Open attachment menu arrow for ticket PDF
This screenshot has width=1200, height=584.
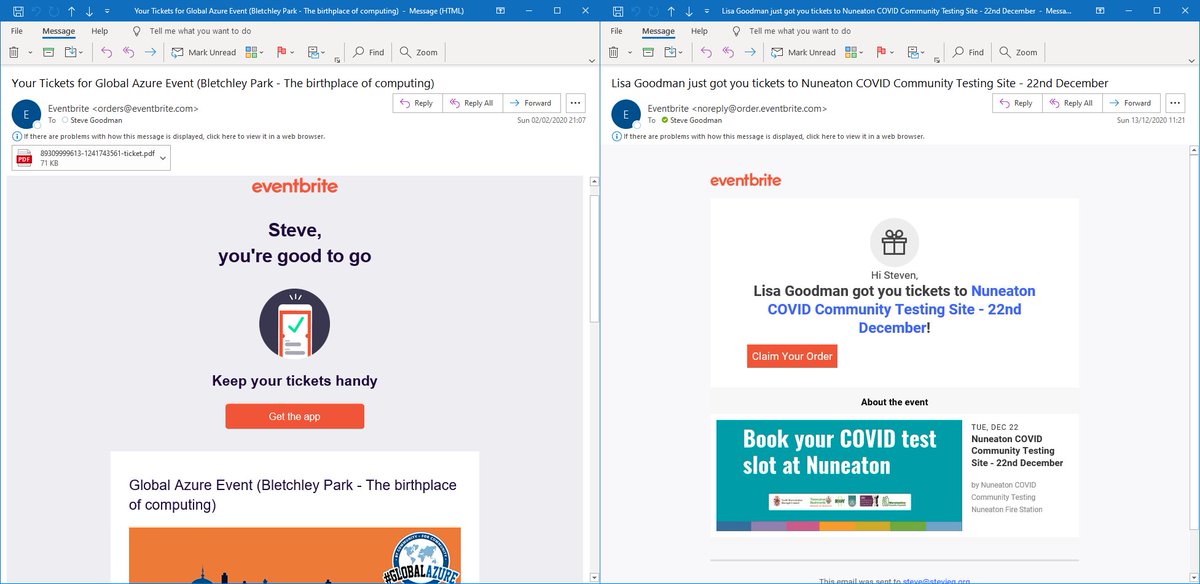(x=163, y=158)
